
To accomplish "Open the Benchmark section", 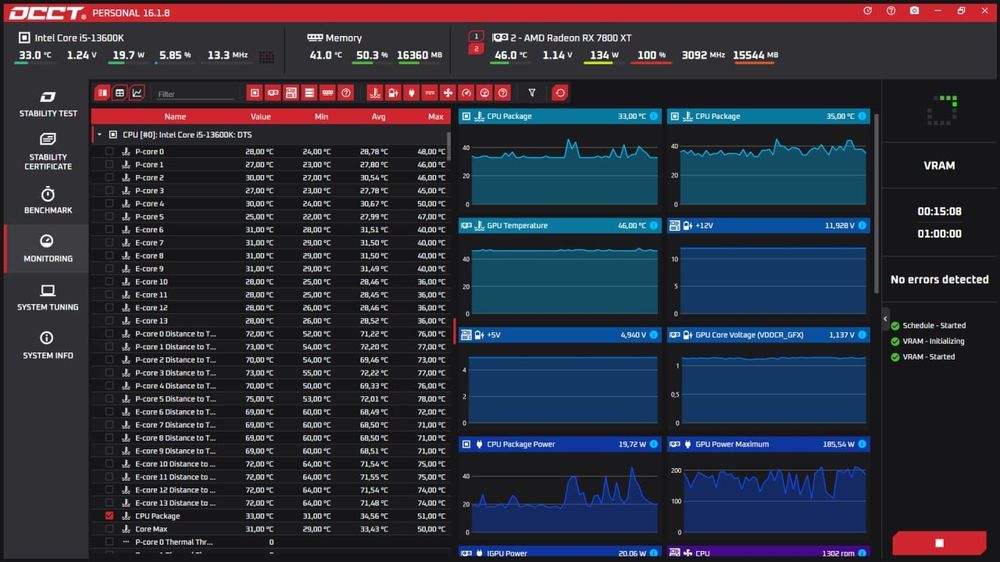I will tap(48, 200).
